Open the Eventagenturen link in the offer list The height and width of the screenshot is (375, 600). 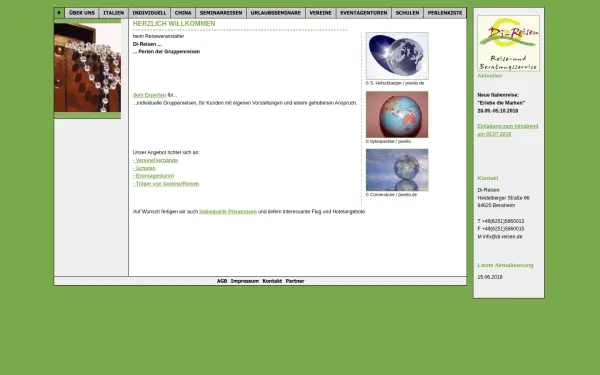pos(153,176)
